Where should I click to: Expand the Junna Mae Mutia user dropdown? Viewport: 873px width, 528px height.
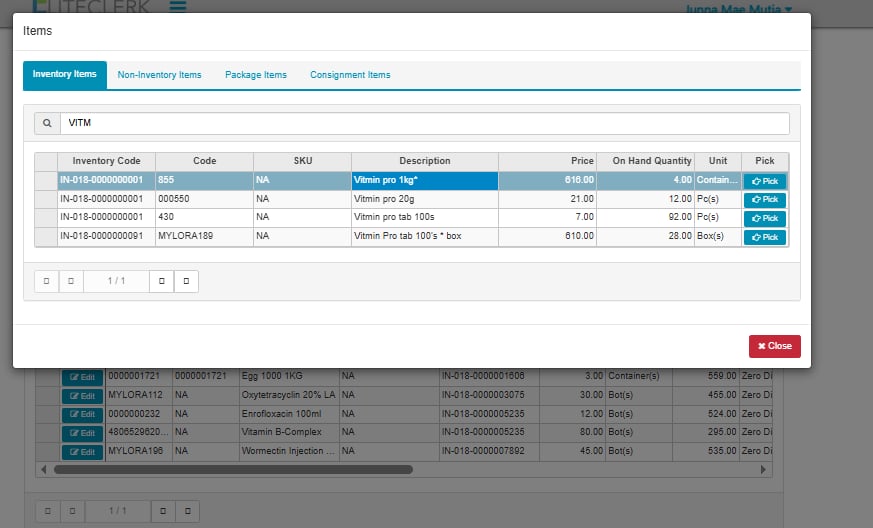coord(738,8)
